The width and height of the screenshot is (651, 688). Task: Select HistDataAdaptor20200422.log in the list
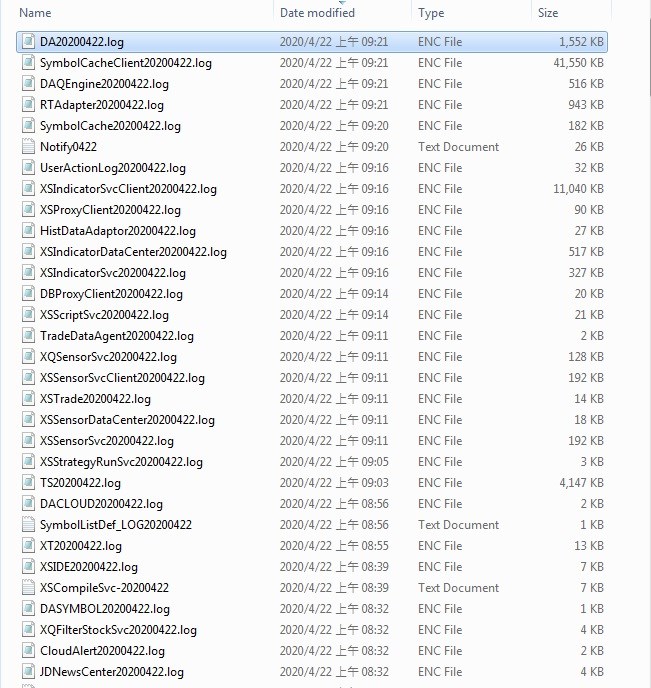pos(118,231)
